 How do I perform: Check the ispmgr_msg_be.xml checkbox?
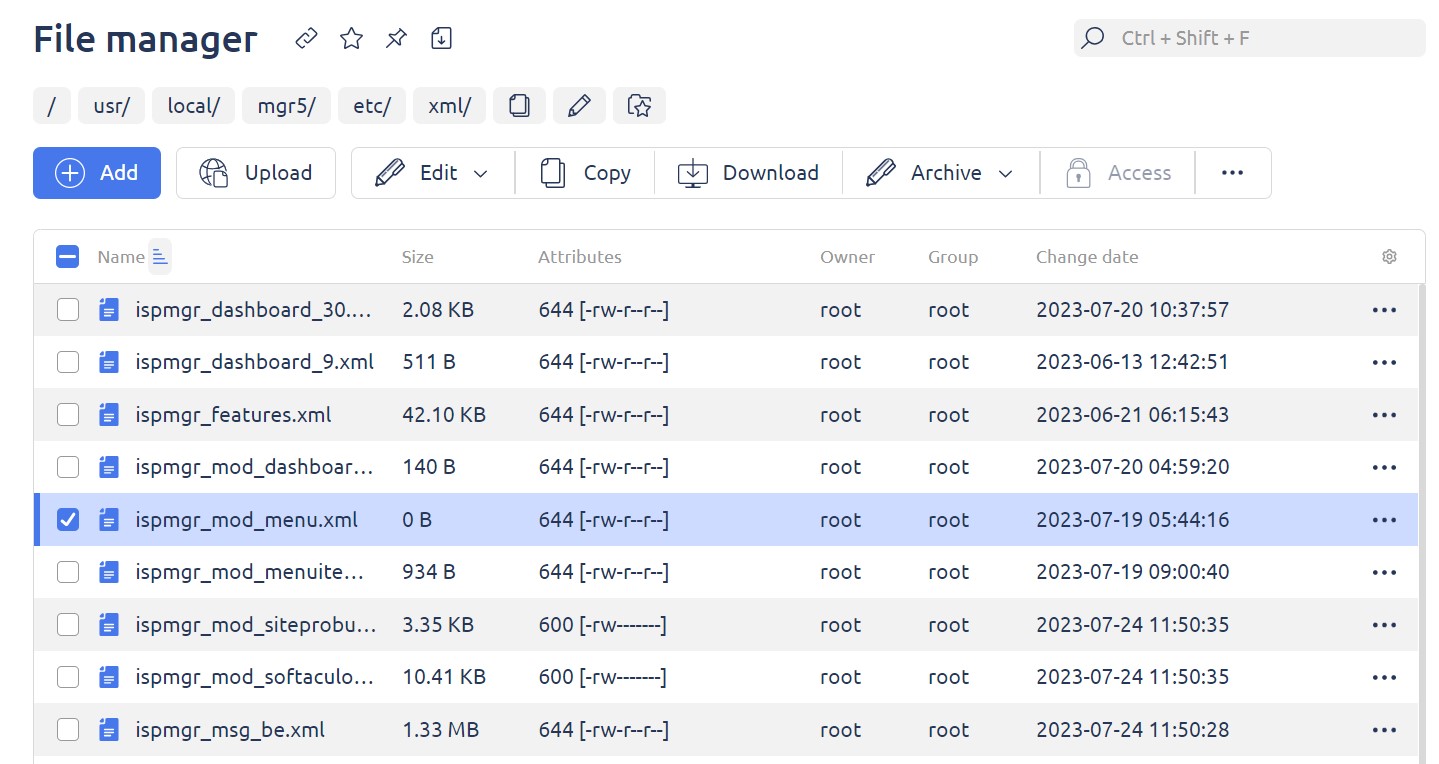click(x=68, y=730)
